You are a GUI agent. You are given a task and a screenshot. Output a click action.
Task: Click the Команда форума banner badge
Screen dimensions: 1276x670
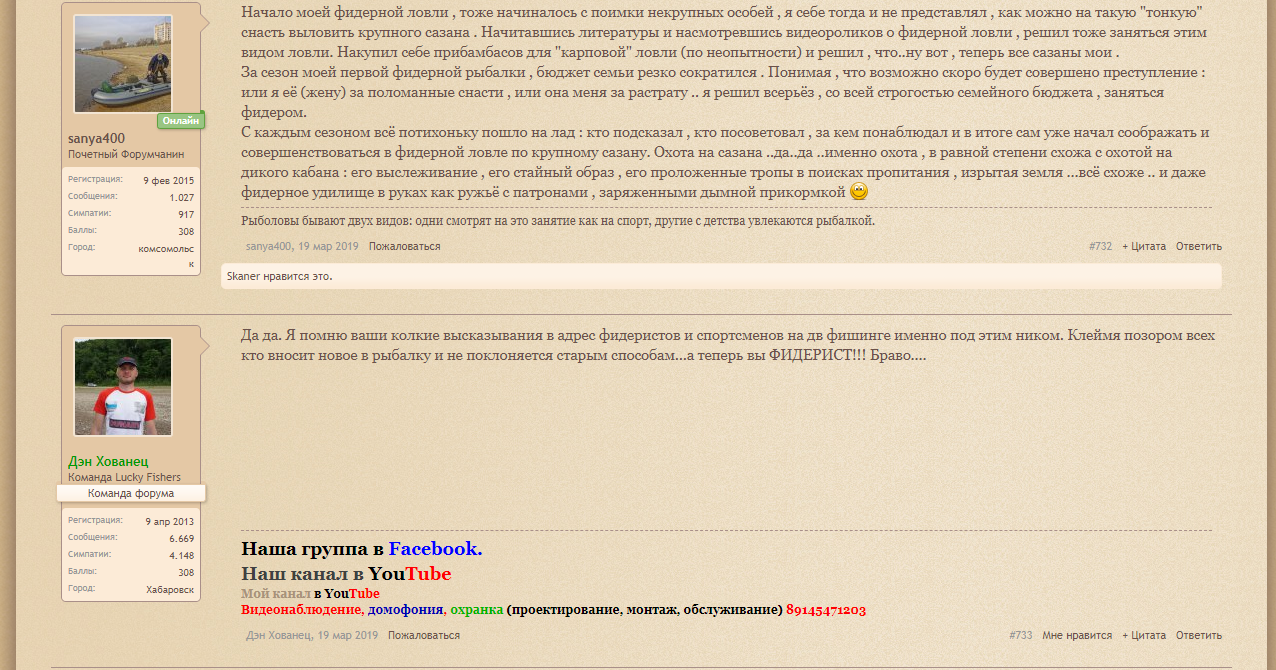tap(131, 493)
